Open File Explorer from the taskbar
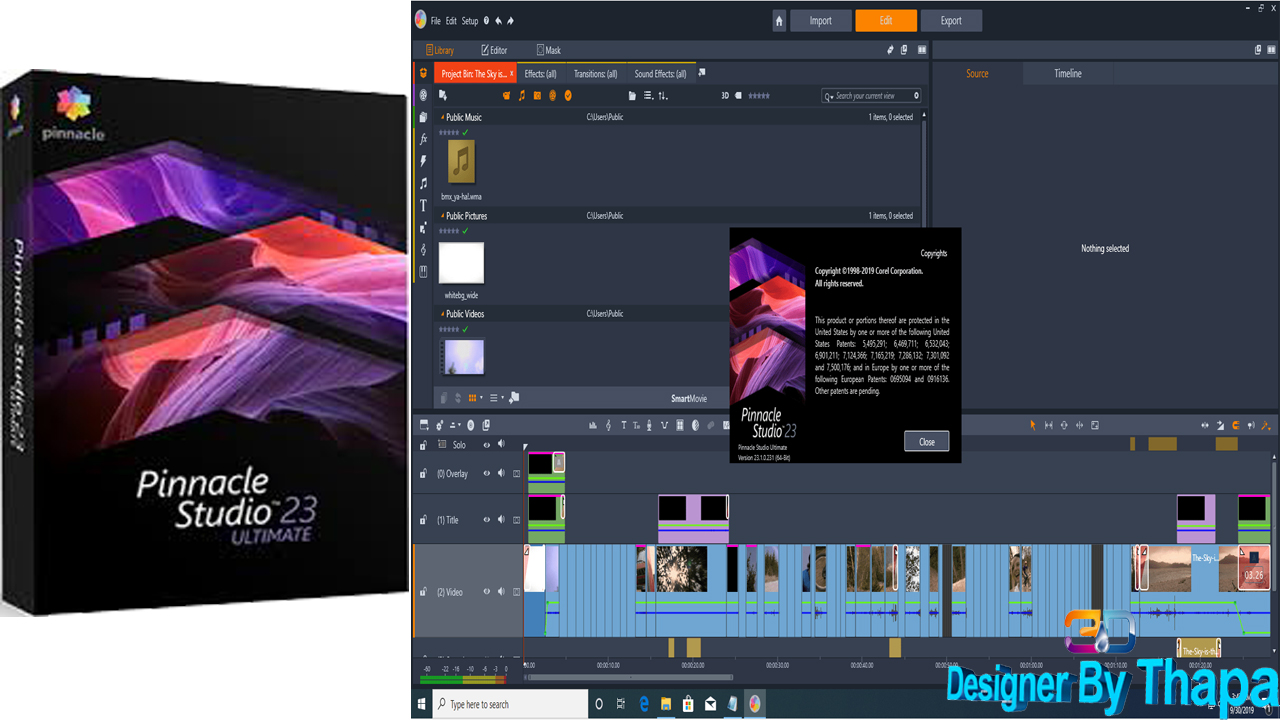 pyautogui.click(x=666, y=704)
